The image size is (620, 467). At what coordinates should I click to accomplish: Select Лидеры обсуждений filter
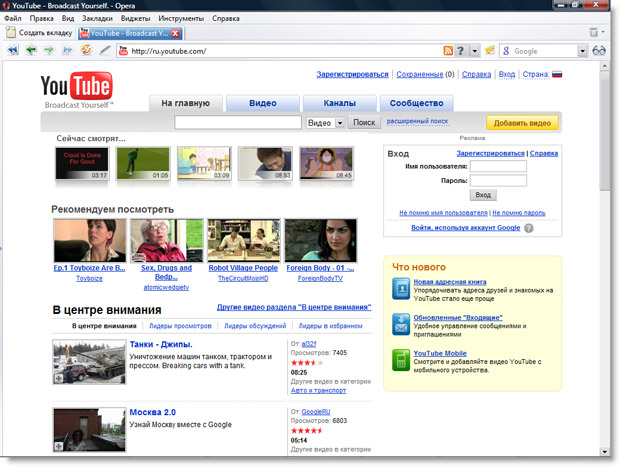pyautogui.click(x=255, y=326)
